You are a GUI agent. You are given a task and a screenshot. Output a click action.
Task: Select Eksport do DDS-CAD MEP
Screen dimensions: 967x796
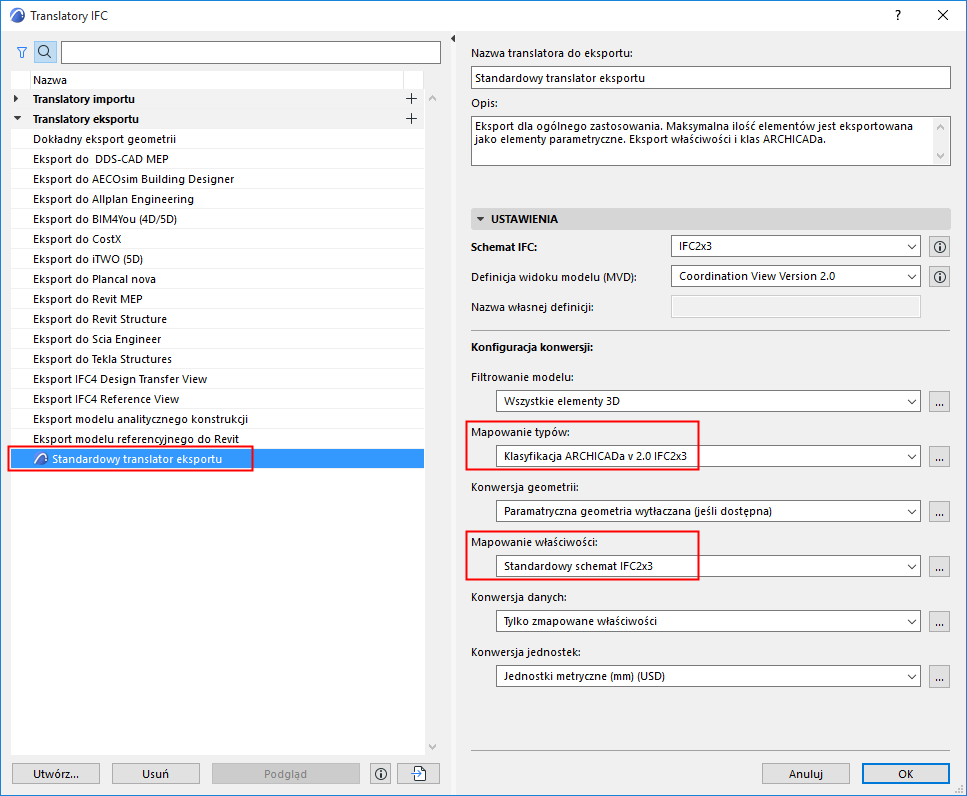[x=217, y=159]
